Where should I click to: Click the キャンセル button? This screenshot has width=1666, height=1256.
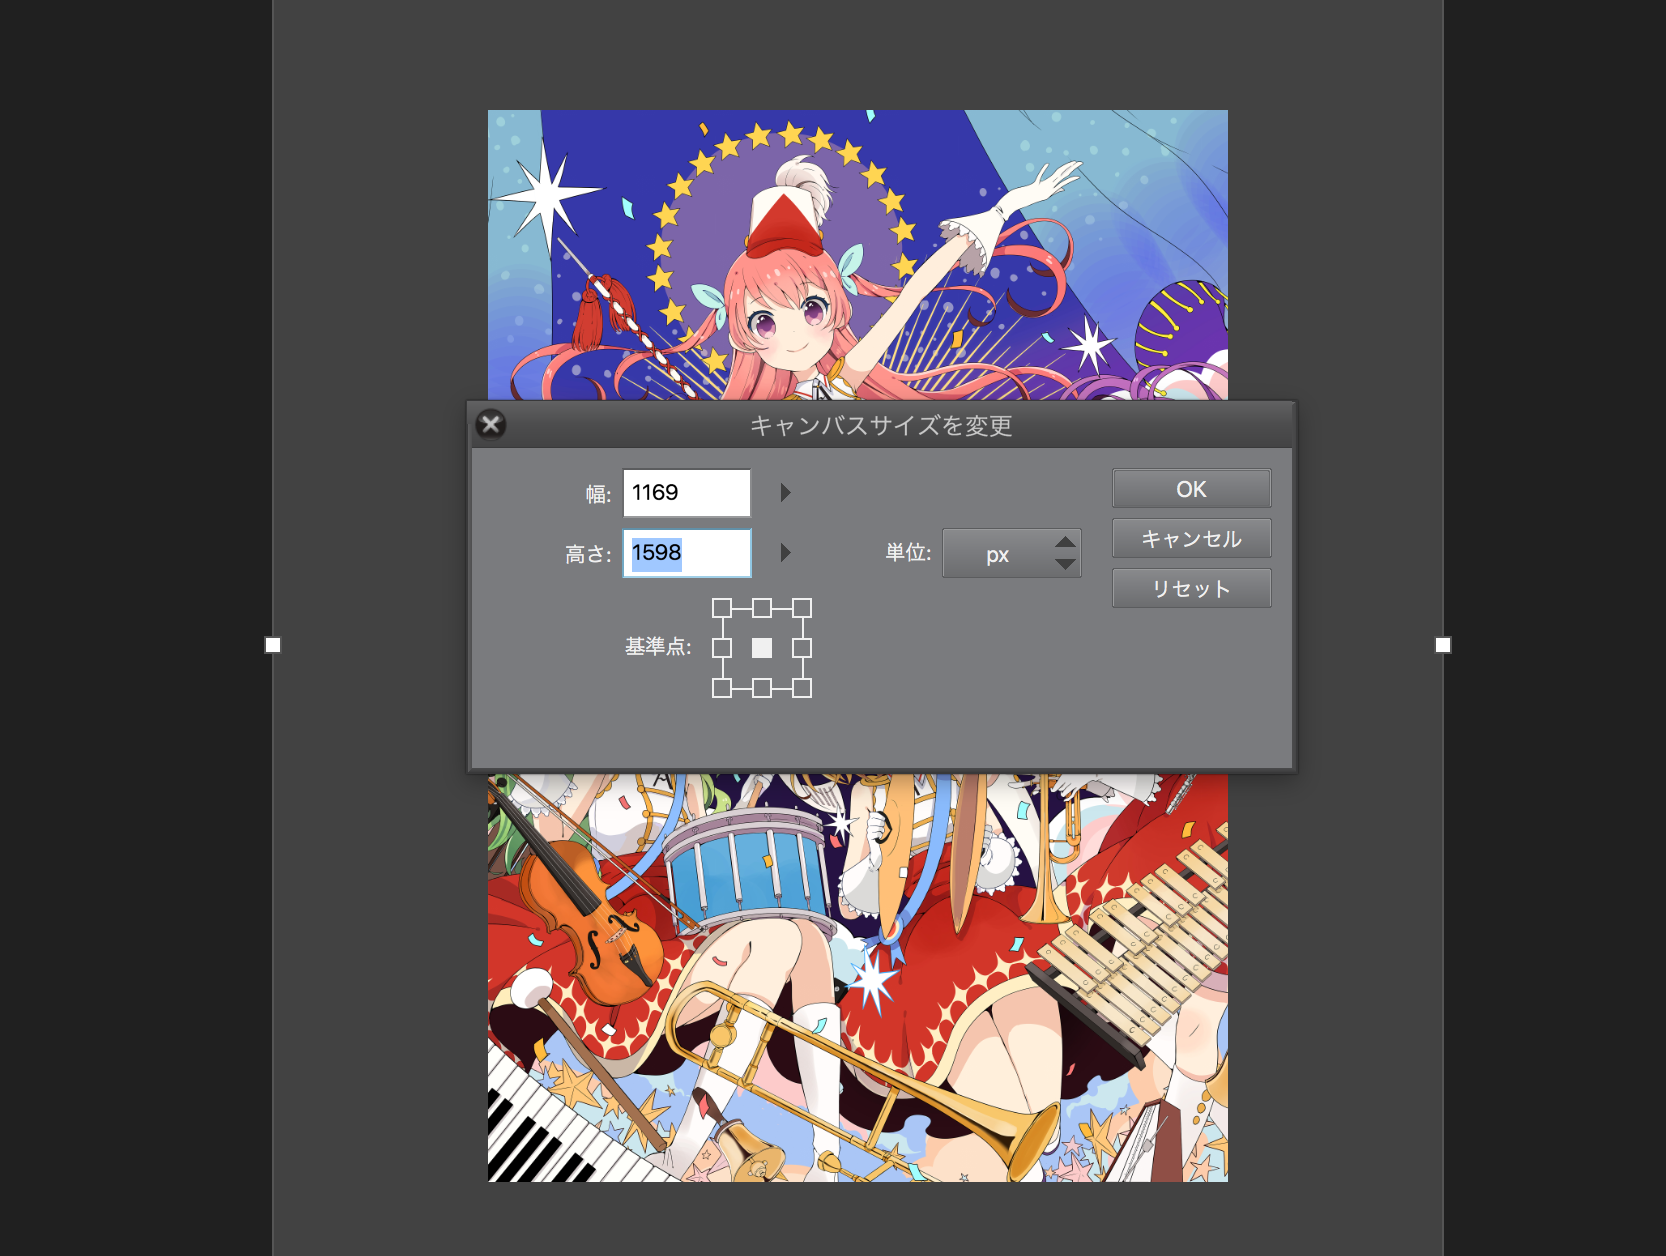(1192, 539)
